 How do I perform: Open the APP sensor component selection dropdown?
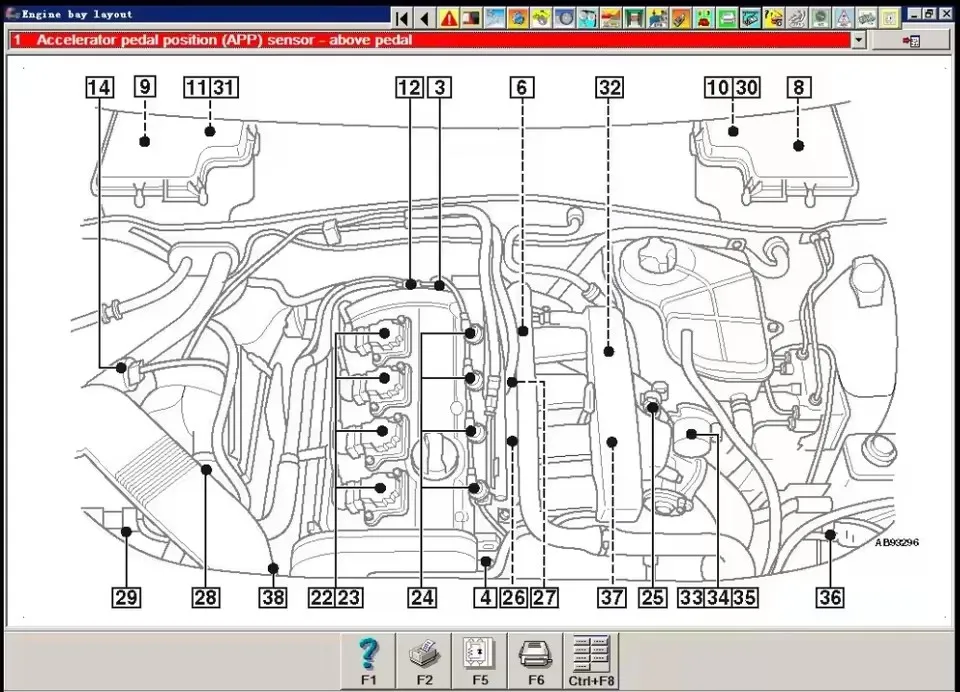(858, 40)
